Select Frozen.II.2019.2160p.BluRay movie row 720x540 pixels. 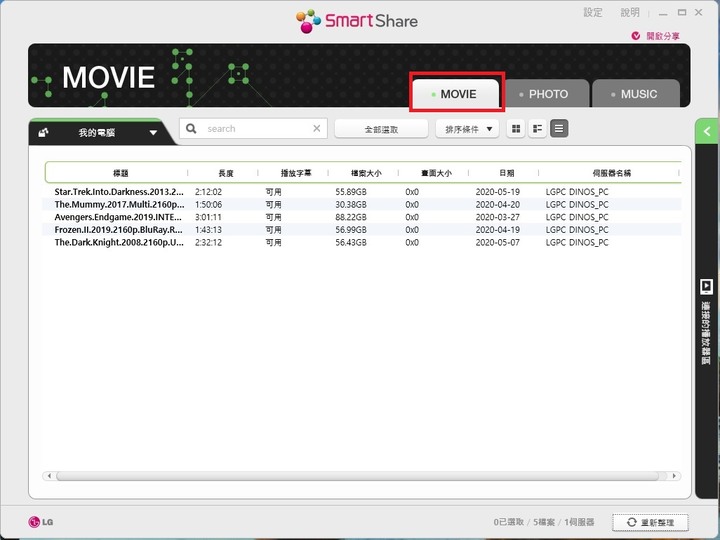click(362, 230)
